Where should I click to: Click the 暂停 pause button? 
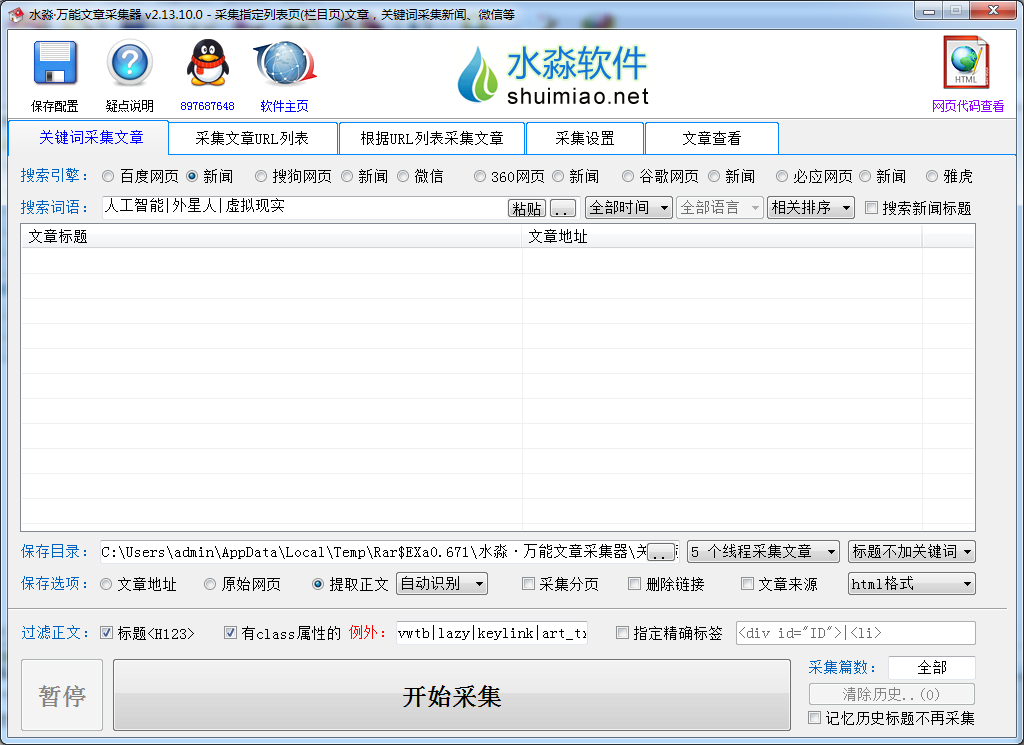[x=62, y=695]
